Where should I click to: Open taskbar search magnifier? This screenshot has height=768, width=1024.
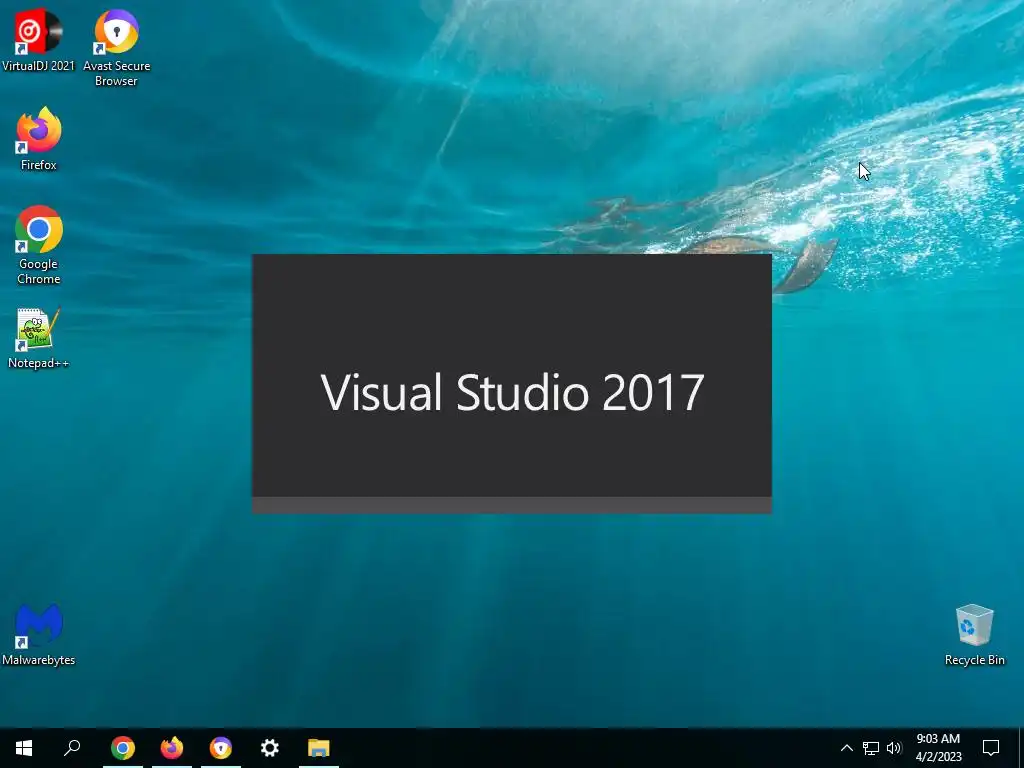[72, 748]
